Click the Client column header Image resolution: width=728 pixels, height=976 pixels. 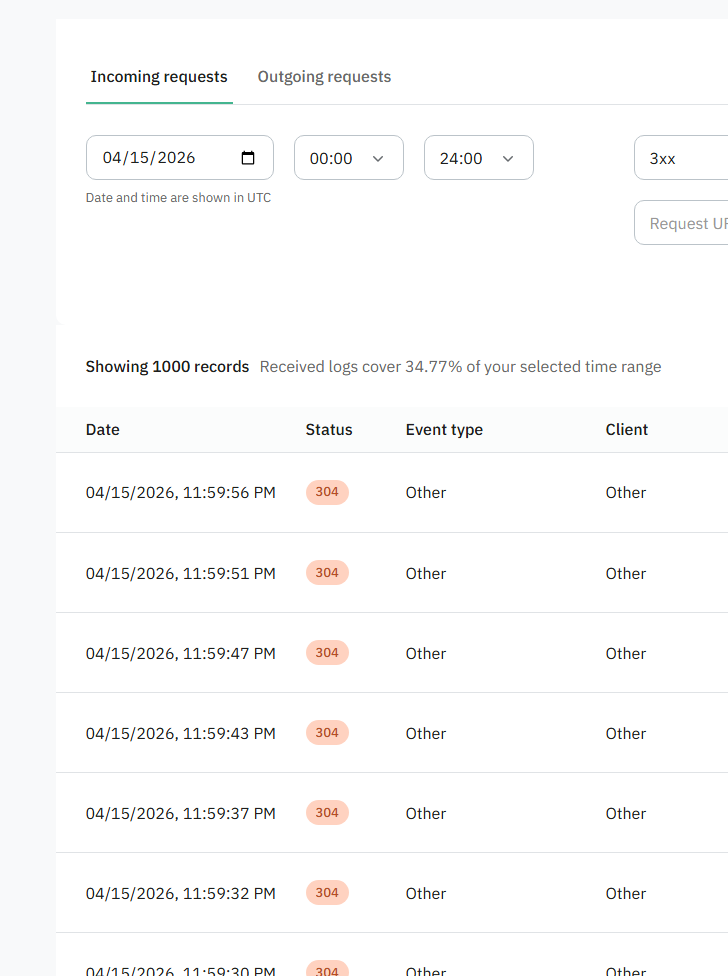[x=627, y=429]
